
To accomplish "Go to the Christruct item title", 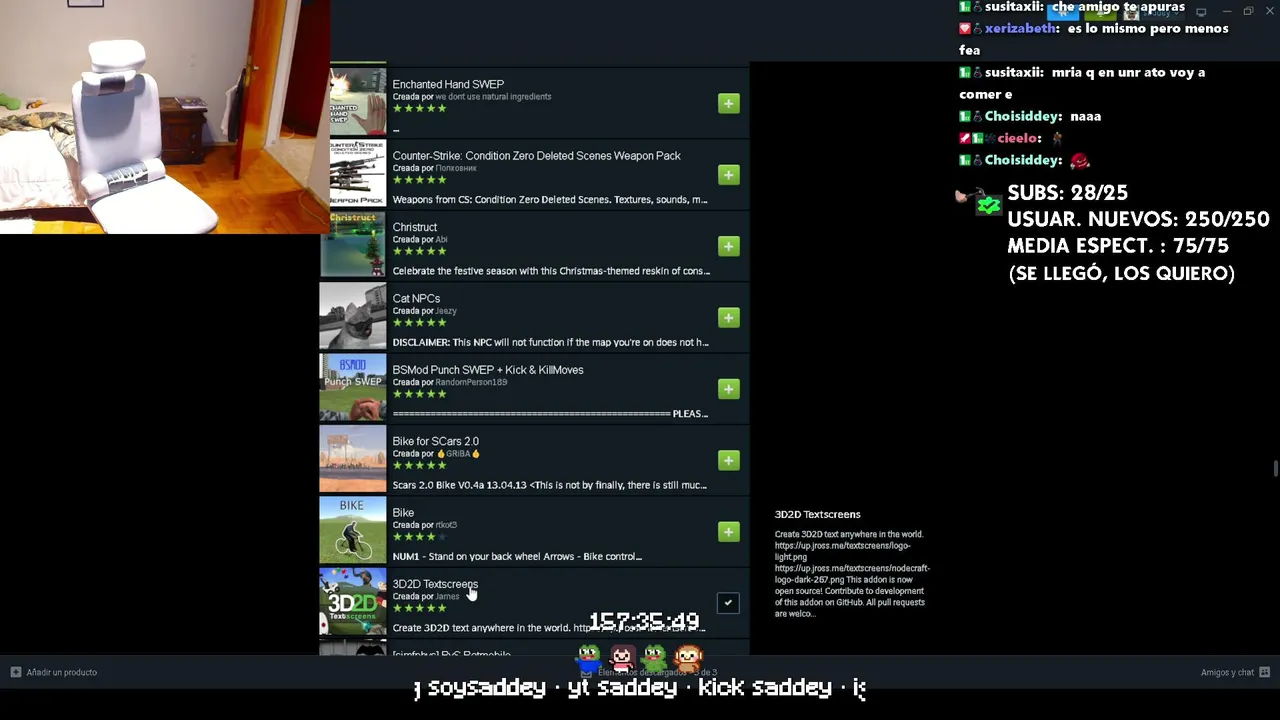I will [415, 228].
